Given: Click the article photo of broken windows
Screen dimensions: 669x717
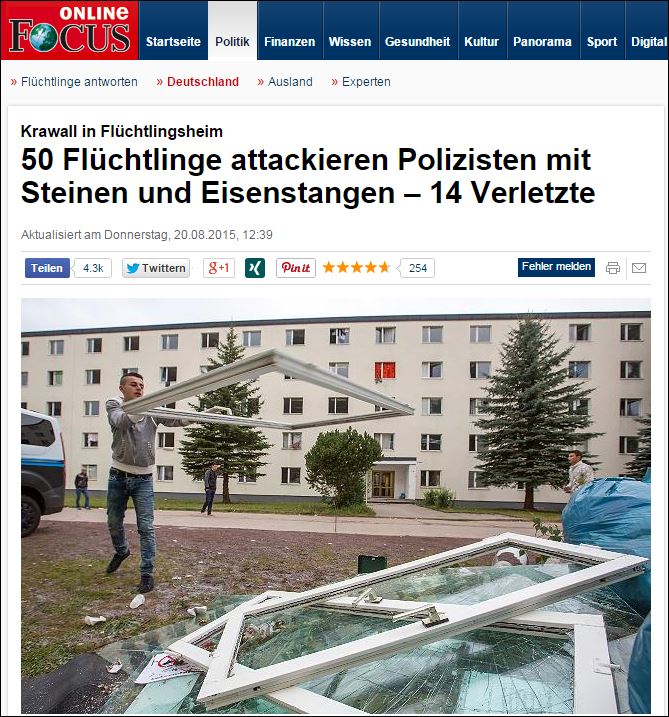Looking at the screenshot, I should tap(336, 506).
